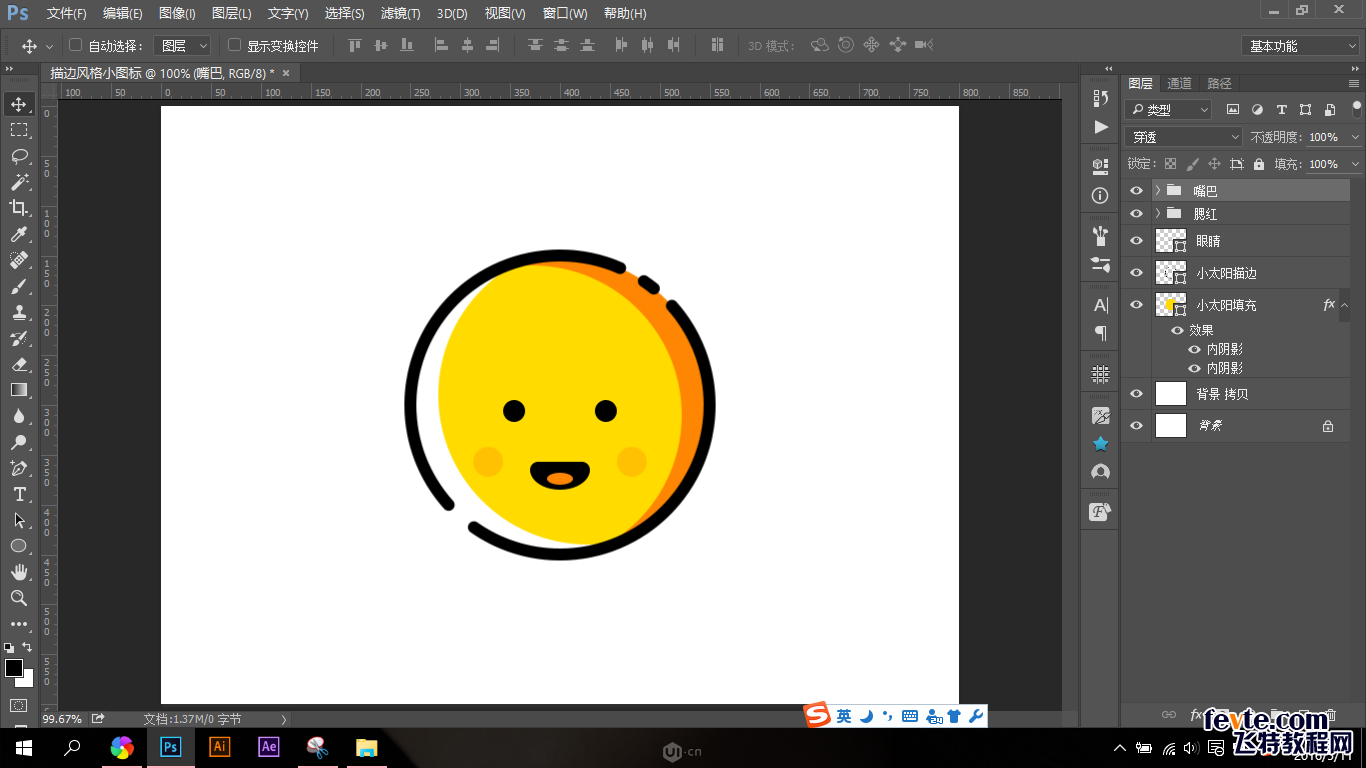The image size is (1366, 768).
Task: Select the Lasso tool
Action: click(x=19, y=156)
